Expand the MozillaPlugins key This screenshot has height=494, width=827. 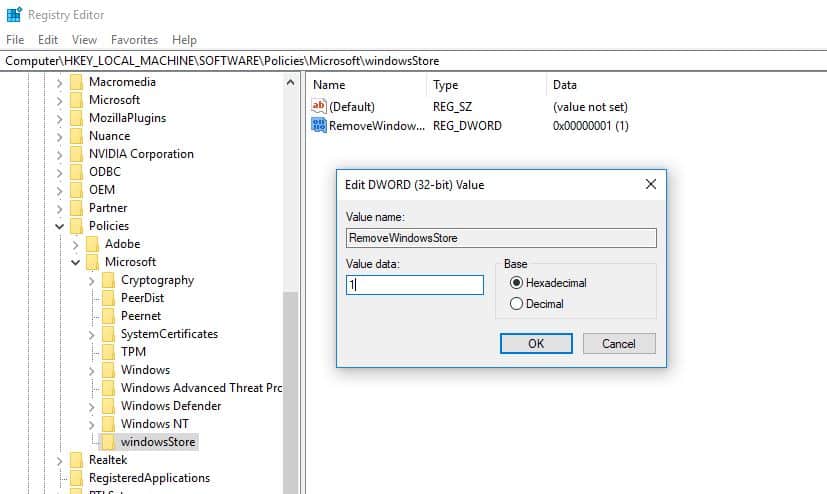click(x=60, y=119)
